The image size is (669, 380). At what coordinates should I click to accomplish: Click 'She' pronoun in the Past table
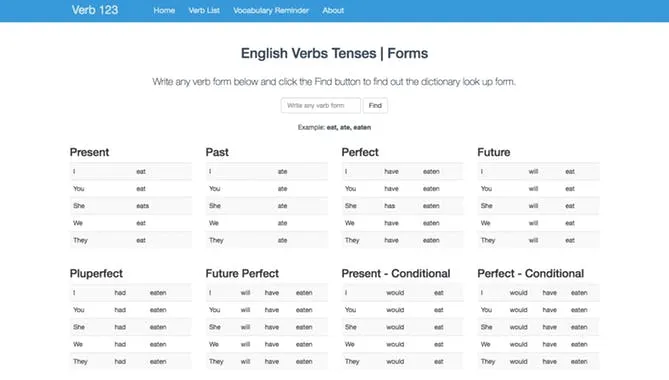[x=215, y=206]
